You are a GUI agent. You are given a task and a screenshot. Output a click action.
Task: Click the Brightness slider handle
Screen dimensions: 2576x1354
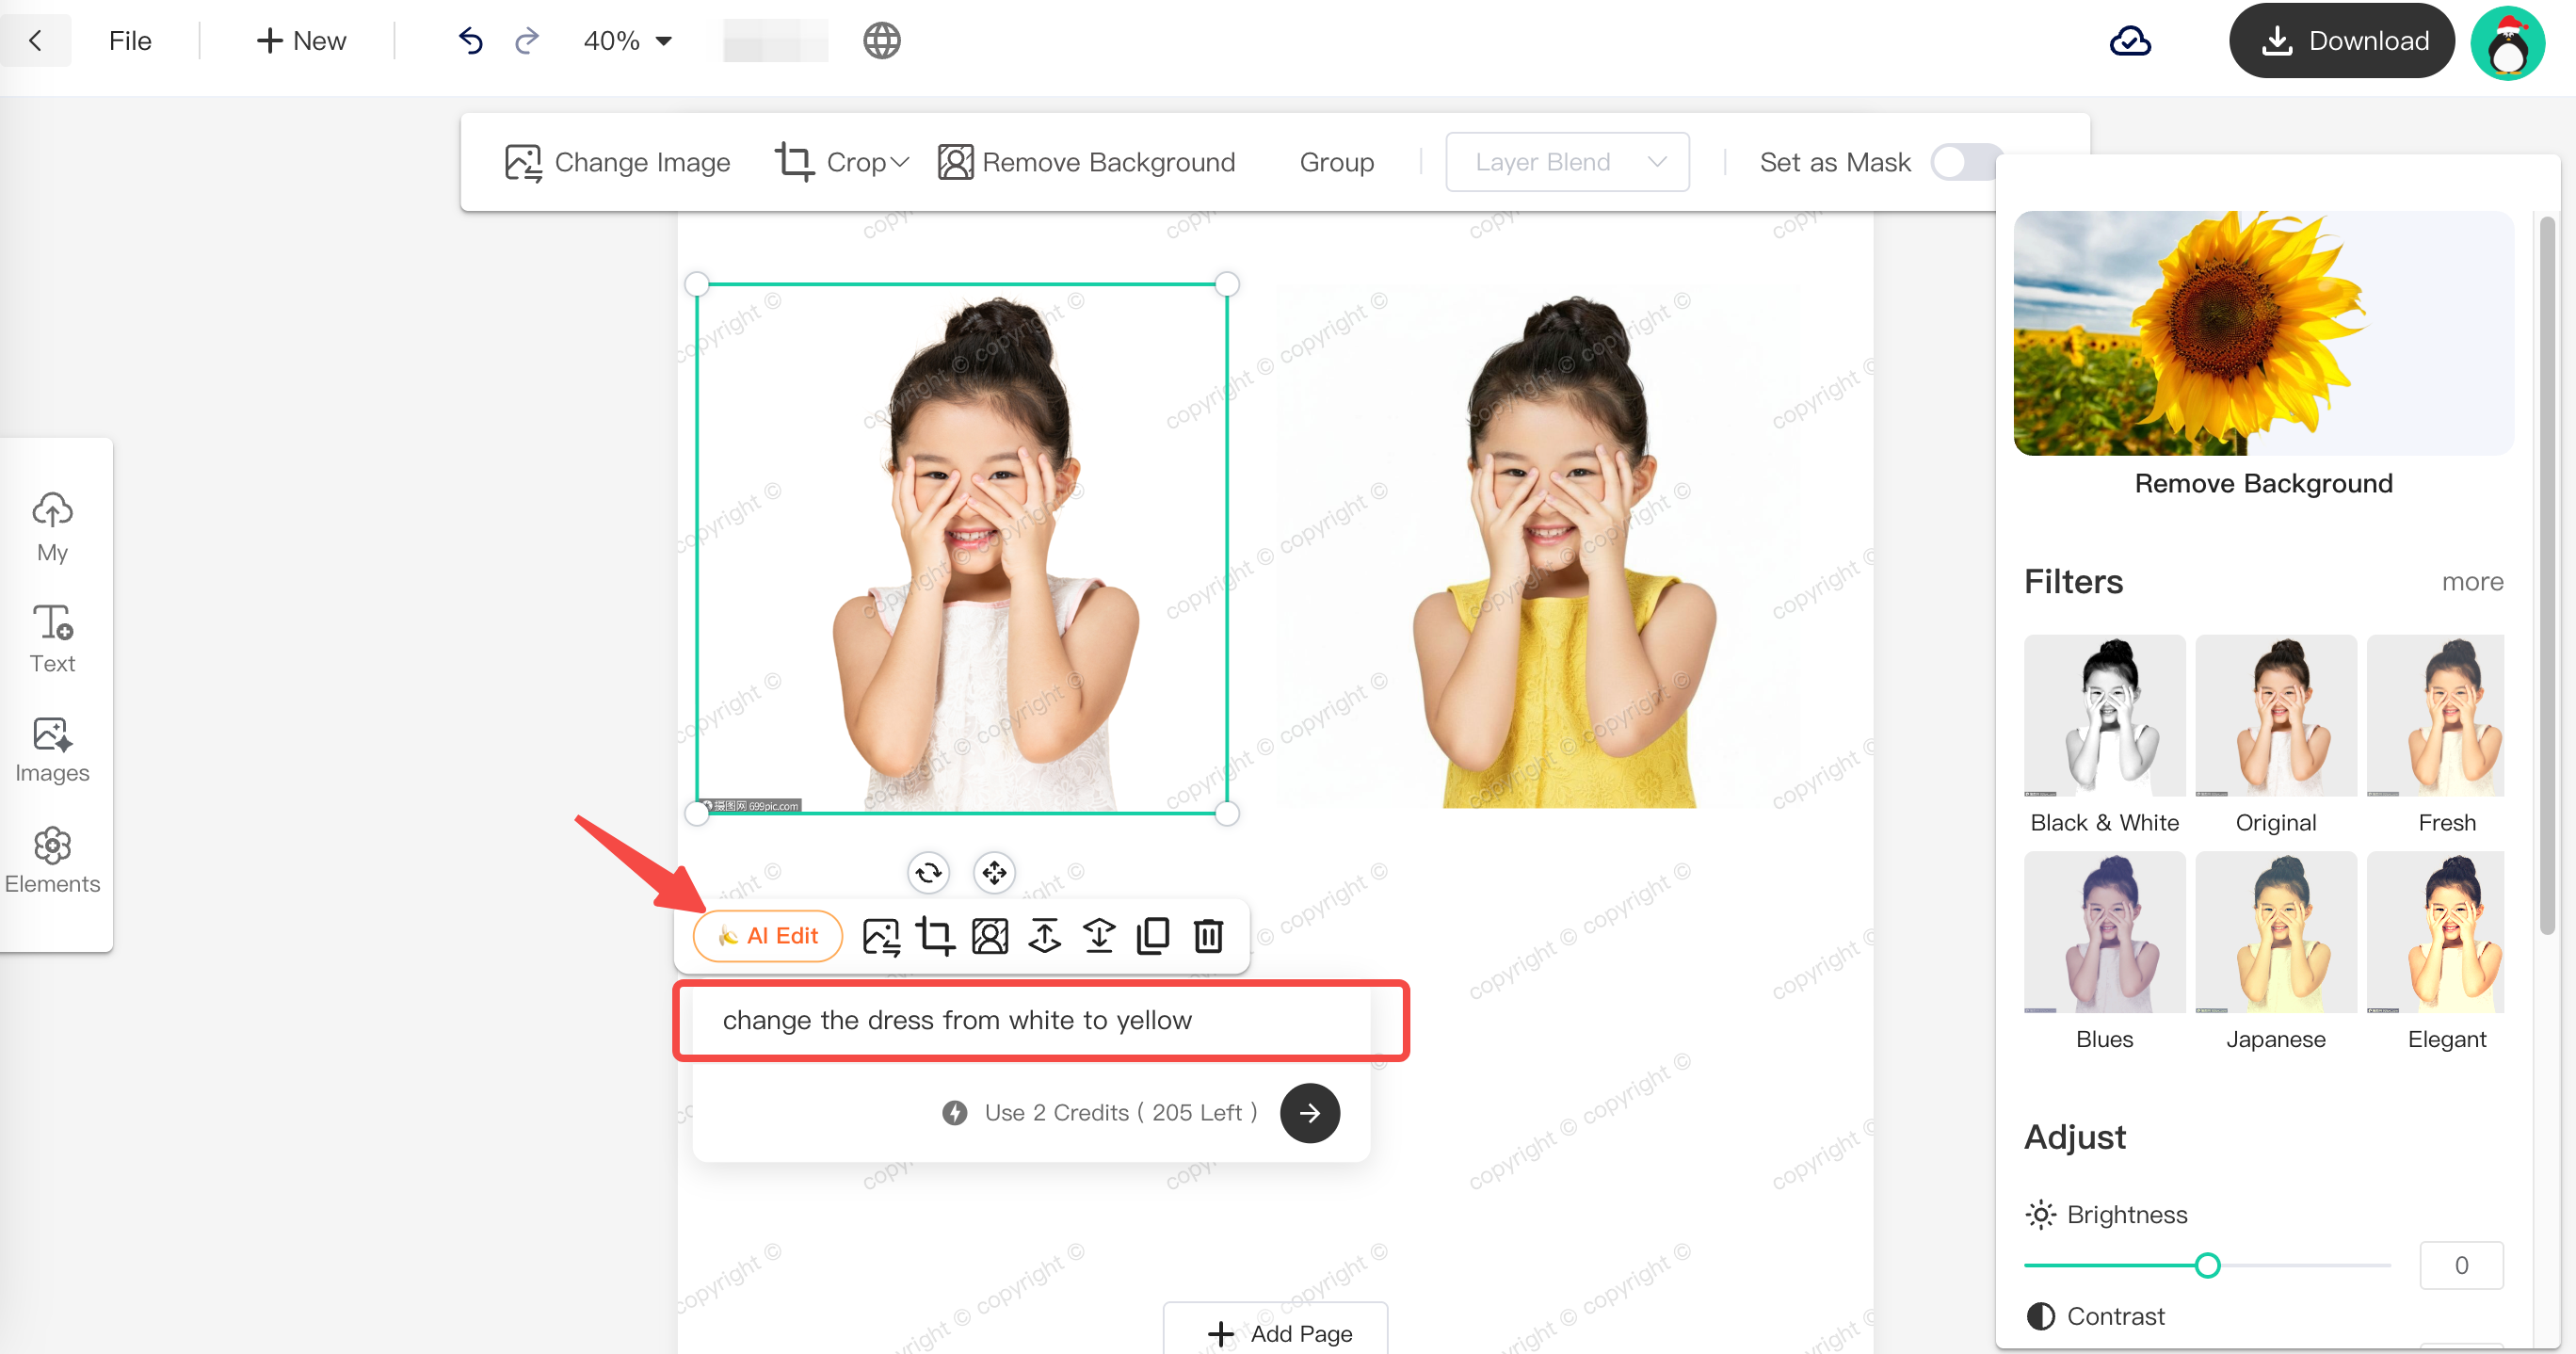[x=2207, y=1266]
